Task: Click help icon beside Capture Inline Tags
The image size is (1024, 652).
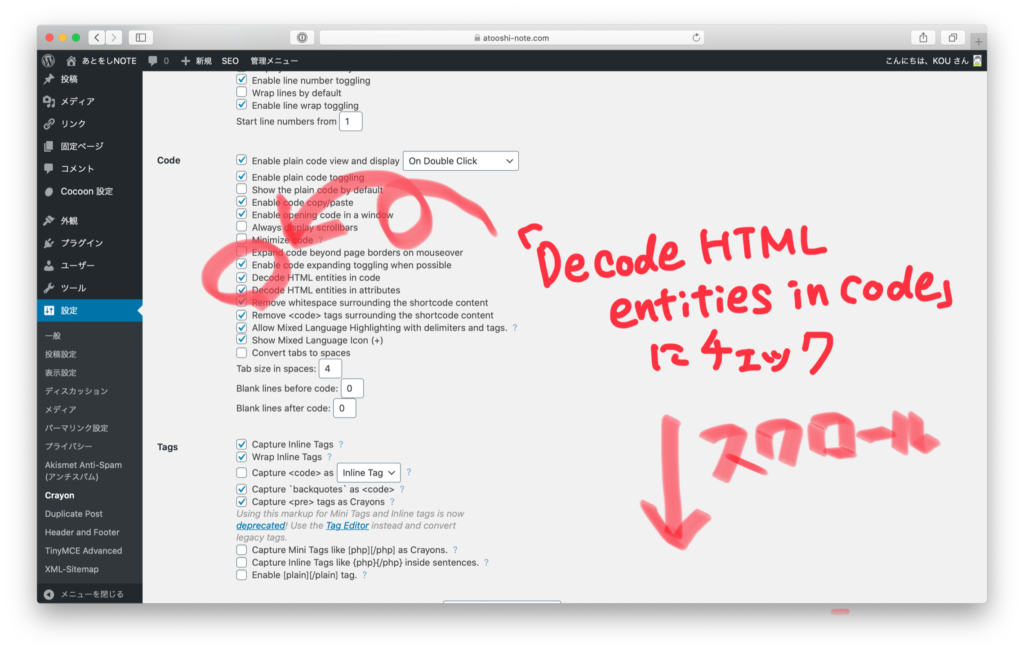Action: pyautogui.click(x=341, y=444)
